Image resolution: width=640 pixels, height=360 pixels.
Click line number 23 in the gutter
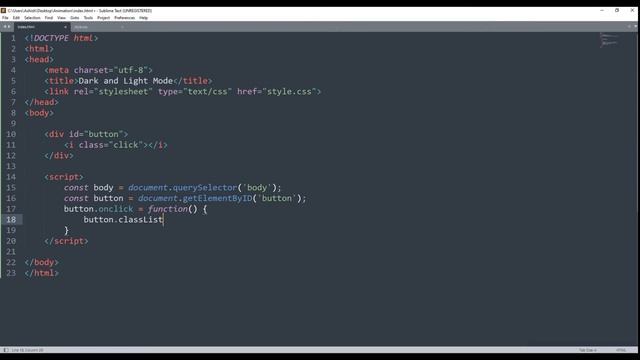point(11,273)
